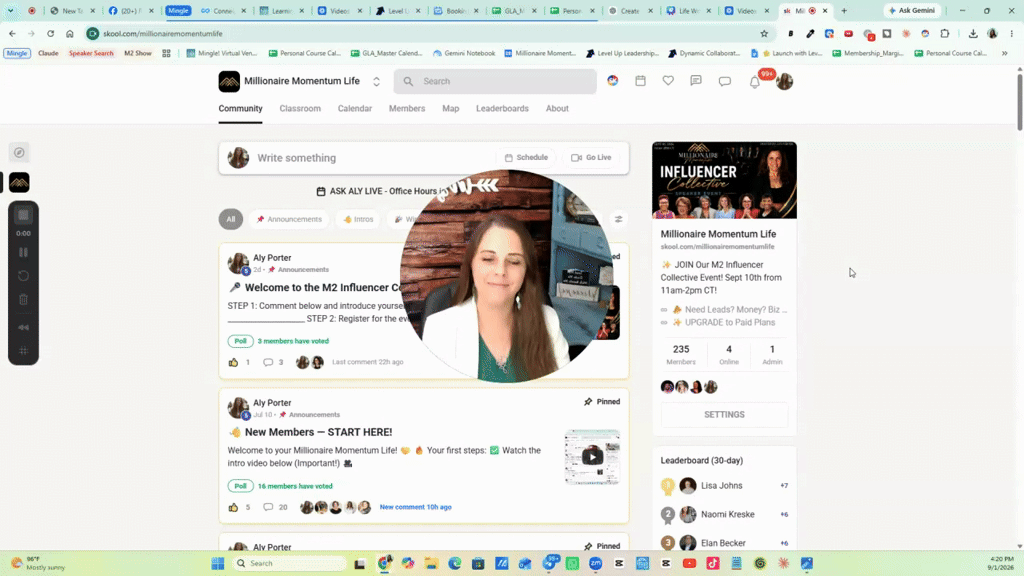Reload the page in Chrome

point(50,33)
